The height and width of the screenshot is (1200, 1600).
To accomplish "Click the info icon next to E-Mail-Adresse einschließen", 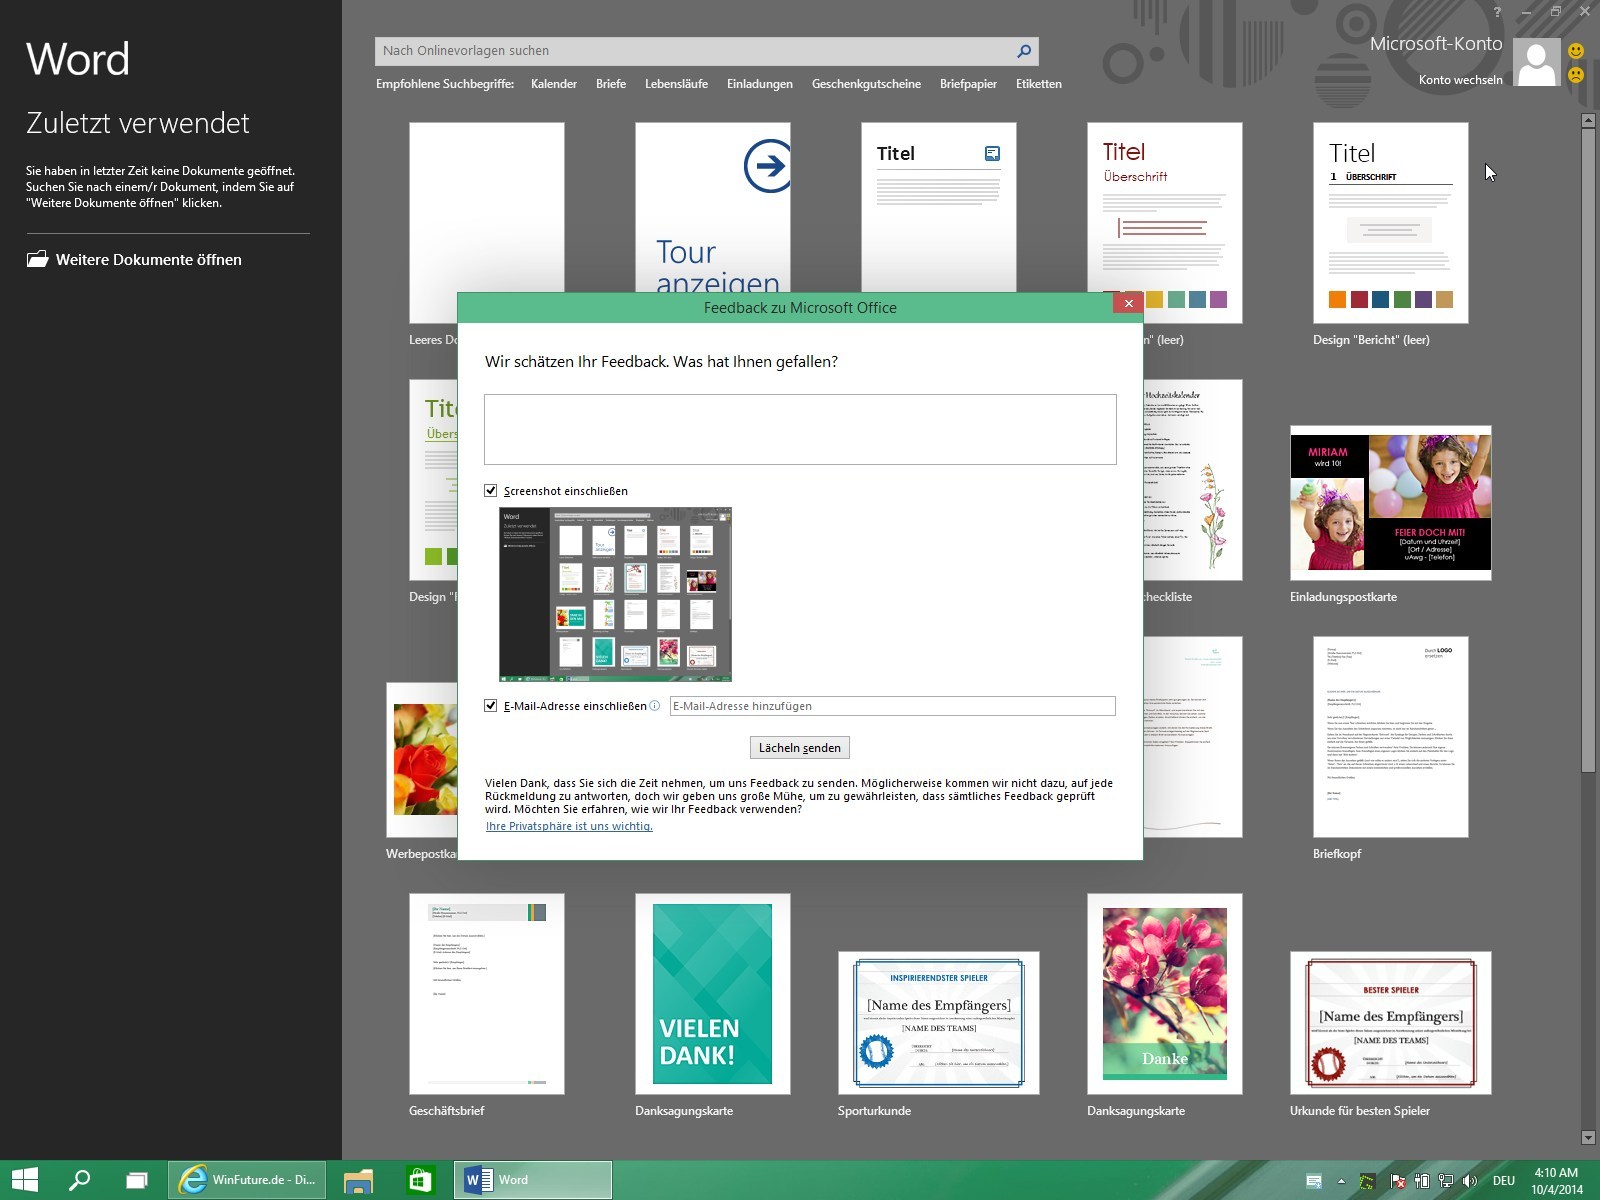I will 655,706.
